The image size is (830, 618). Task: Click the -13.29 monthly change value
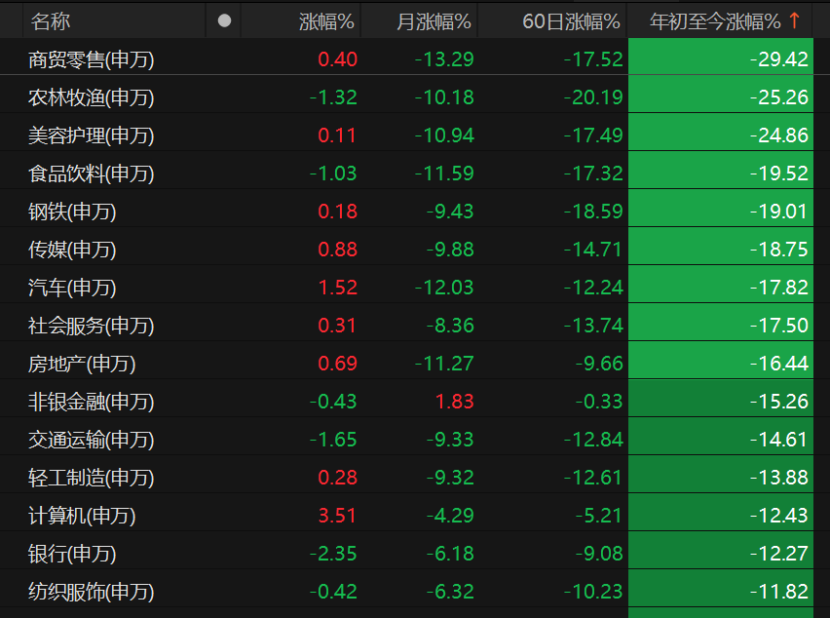pos(444,59)
